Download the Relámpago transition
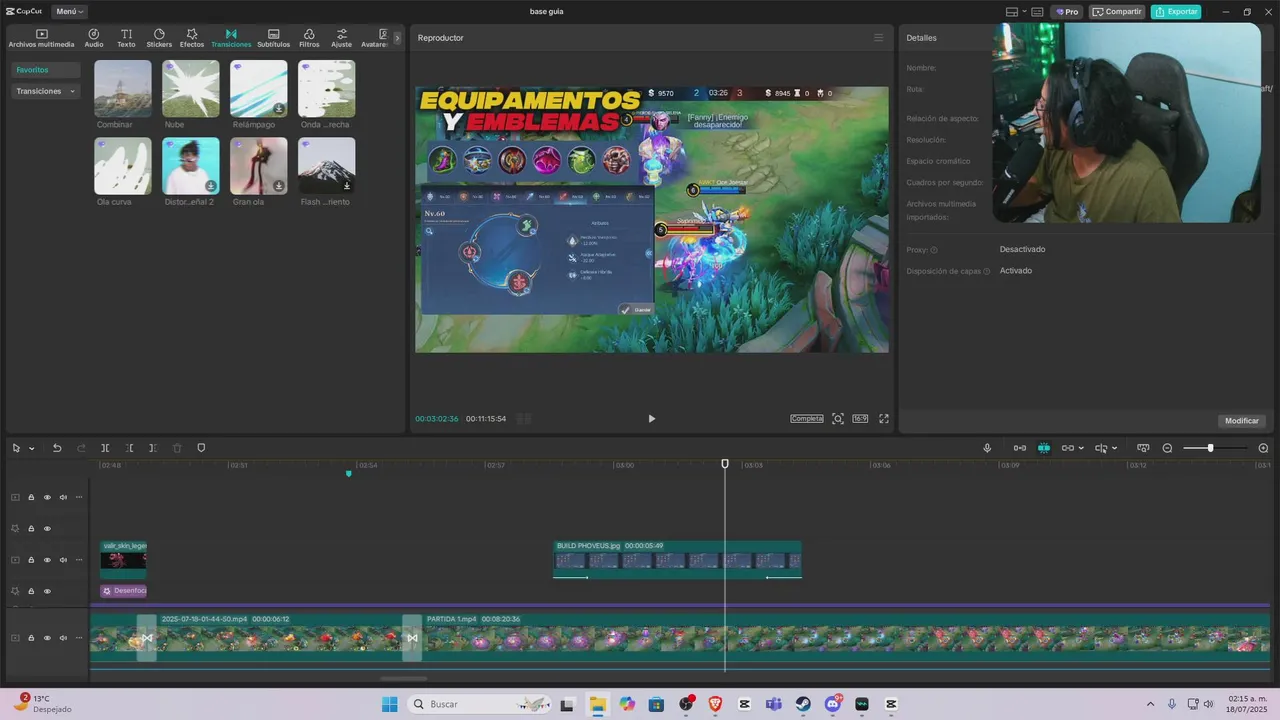Screen dimensions: 1280x720 click(279, 109)
